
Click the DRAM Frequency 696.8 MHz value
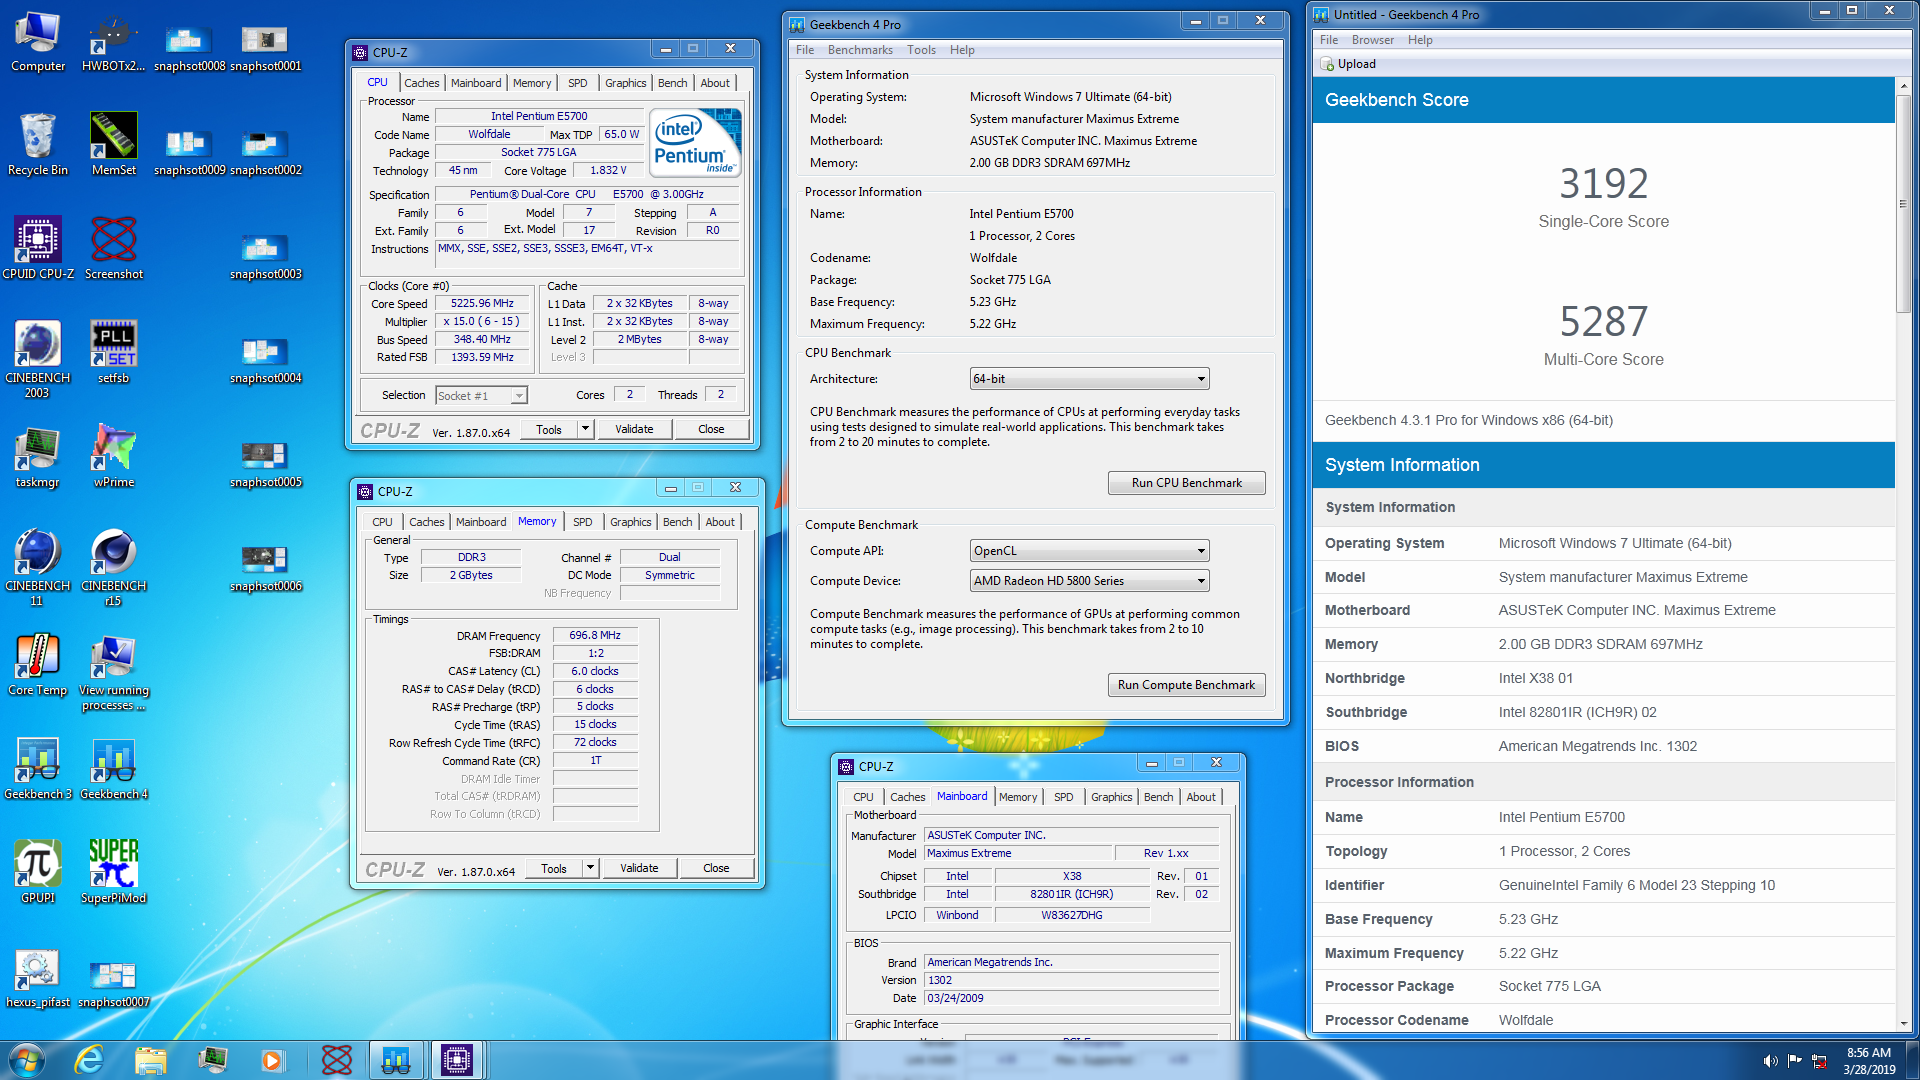[595, 635]
